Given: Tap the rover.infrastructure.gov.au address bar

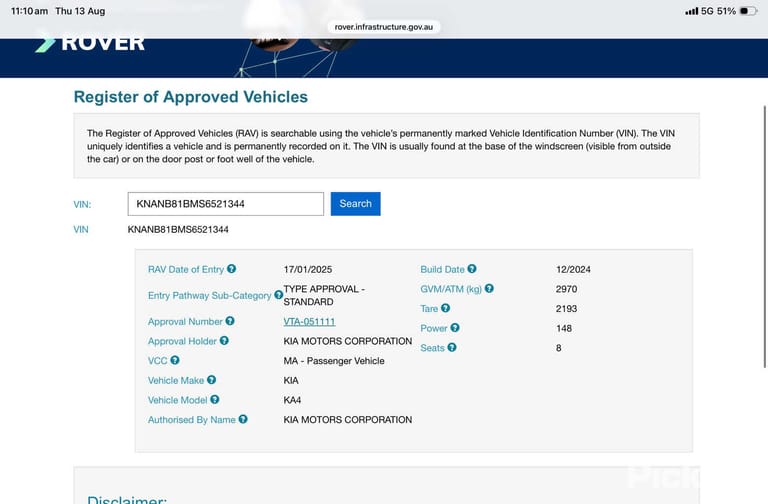Looking at the screenshot, I should [x=384, y=27].
